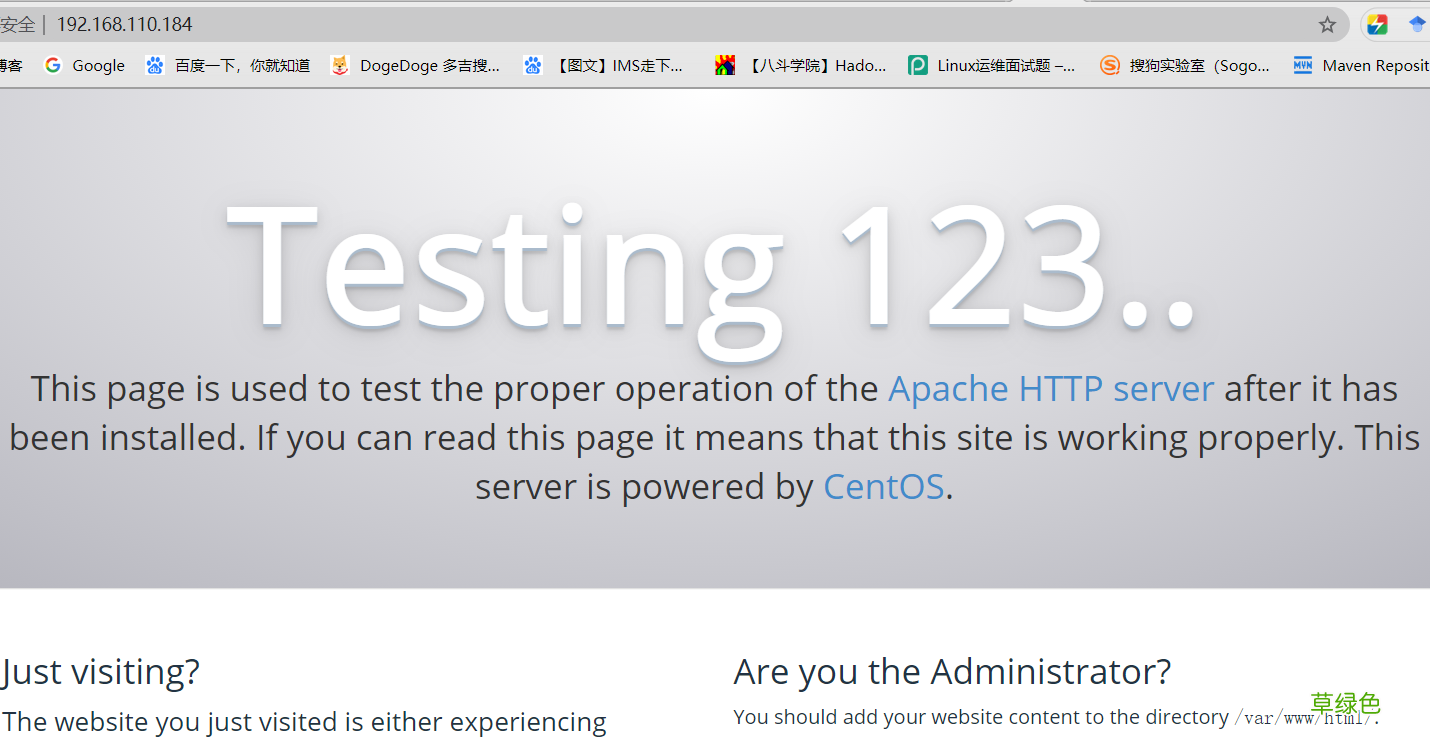Click the bookmark star icon in address bar
This screenshot has height=737, width=1430.
tap(1327, 25)
